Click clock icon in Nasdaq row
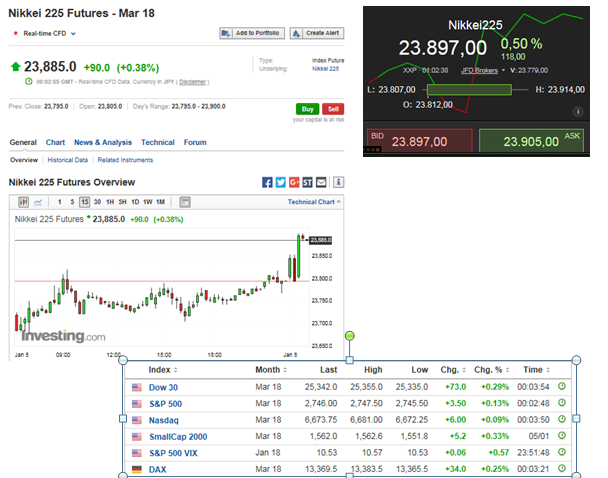This screenshot has height=478, width=608. 562,419
